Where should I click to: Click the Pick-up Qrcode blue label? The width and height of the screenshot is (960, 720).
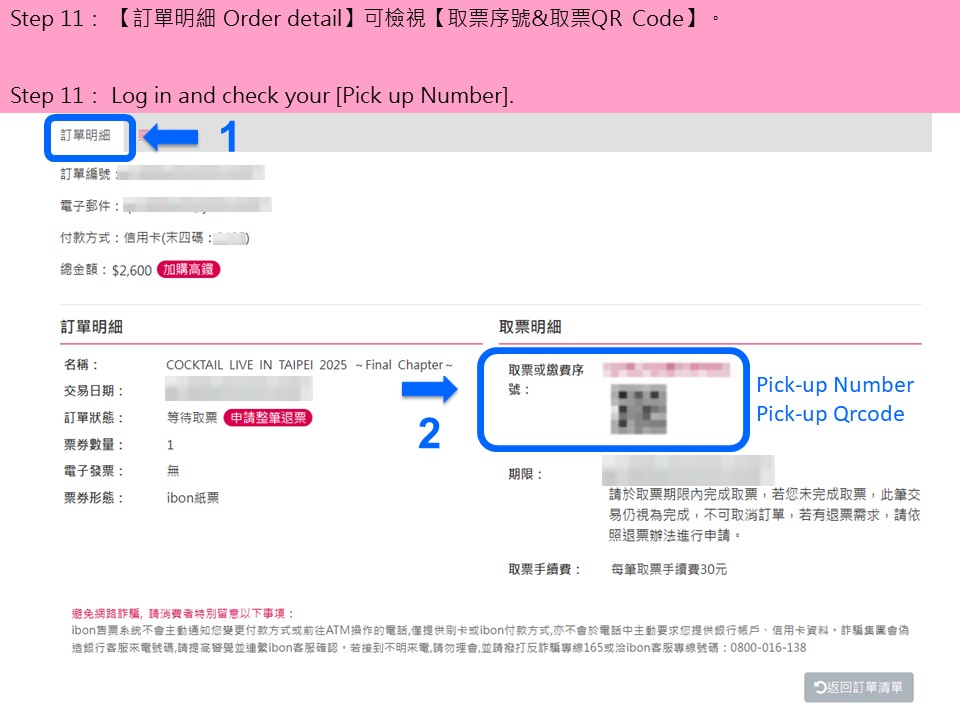[x=830, y=414]
